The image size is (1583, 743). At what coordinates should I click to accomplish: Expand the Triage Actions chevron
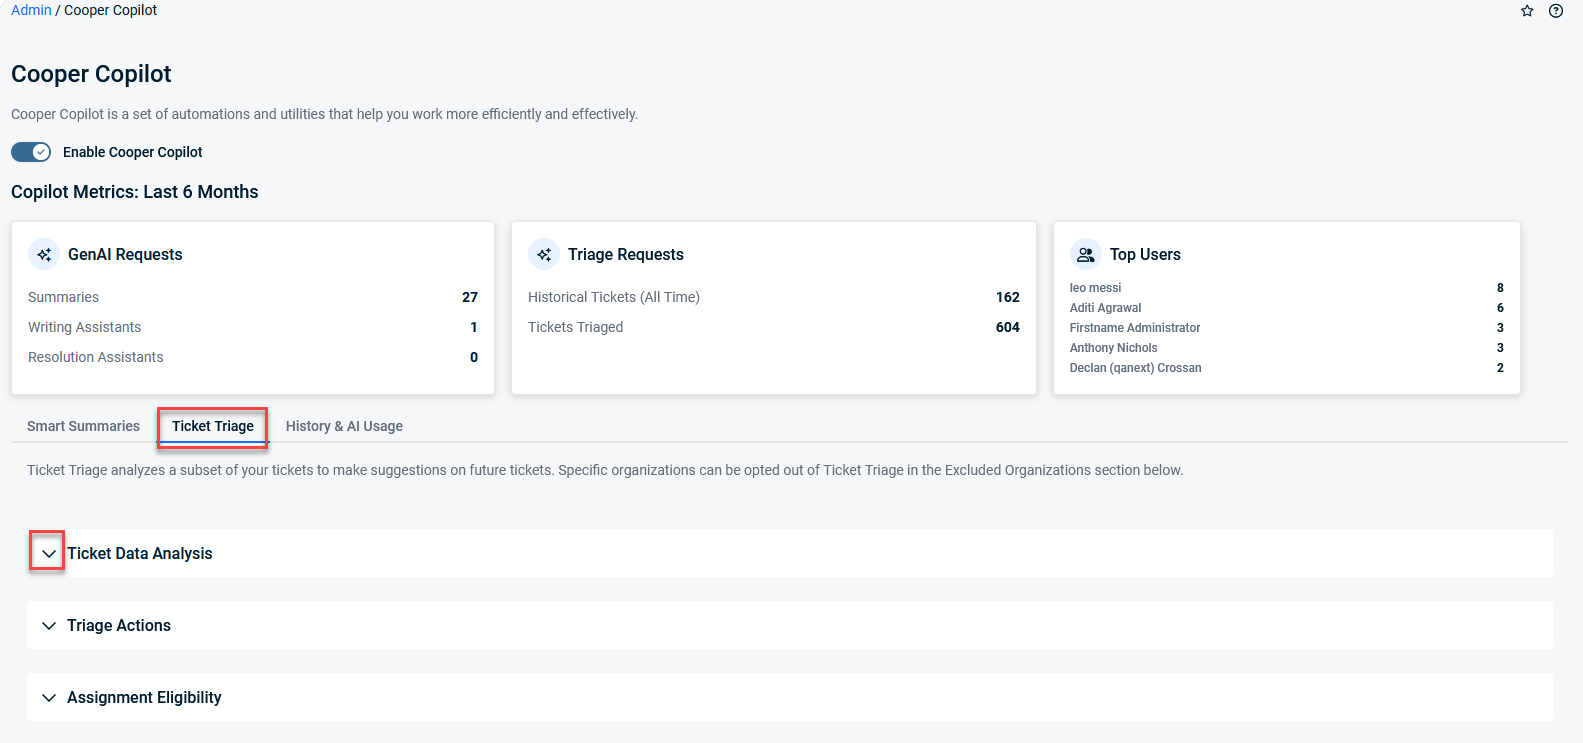[48, 626]
